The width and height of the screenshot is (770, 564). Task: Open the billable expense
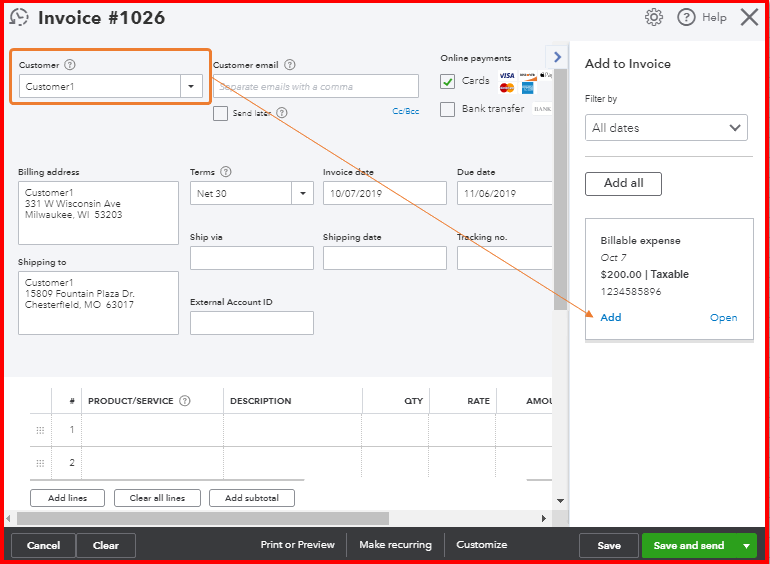pyautogui.click(x=723, y=317)
